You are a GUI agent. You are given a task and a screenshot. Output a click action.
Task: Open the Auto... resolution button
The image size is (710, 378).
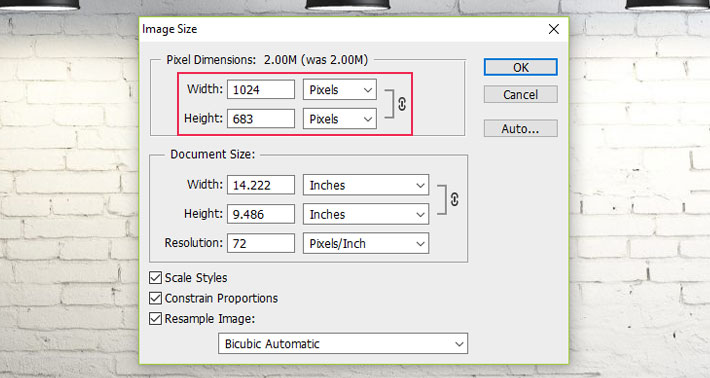pos(521,129)
